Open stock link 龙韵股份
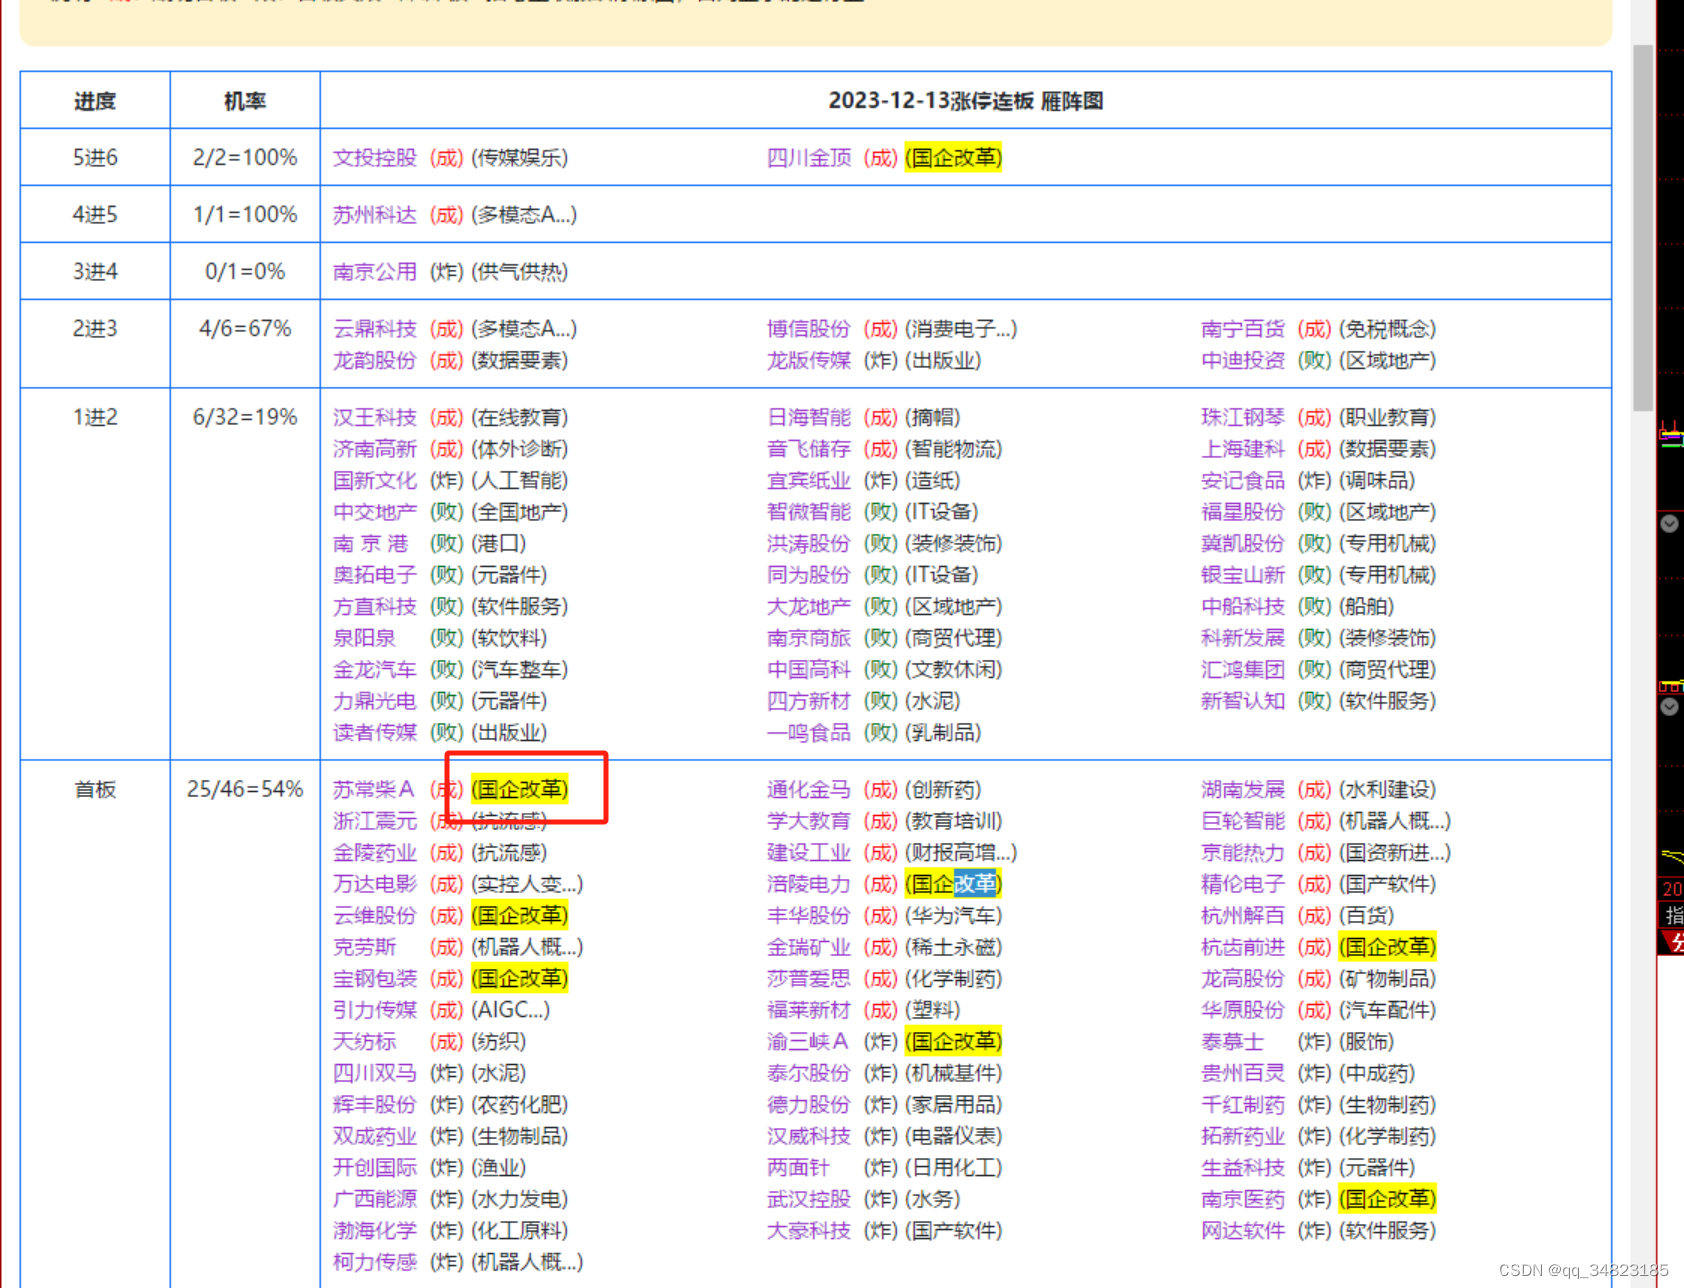Screen dimensions: 1684x1288 click(x=375, y=360)
